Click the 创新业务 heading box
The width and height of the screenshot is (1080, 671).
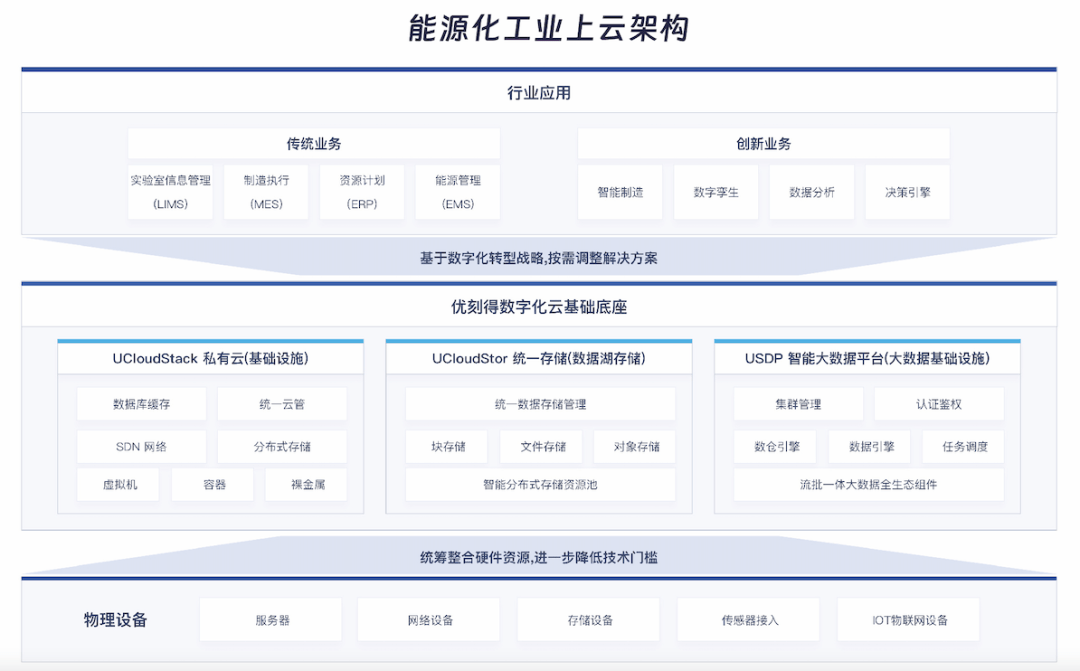click(764, 143)
